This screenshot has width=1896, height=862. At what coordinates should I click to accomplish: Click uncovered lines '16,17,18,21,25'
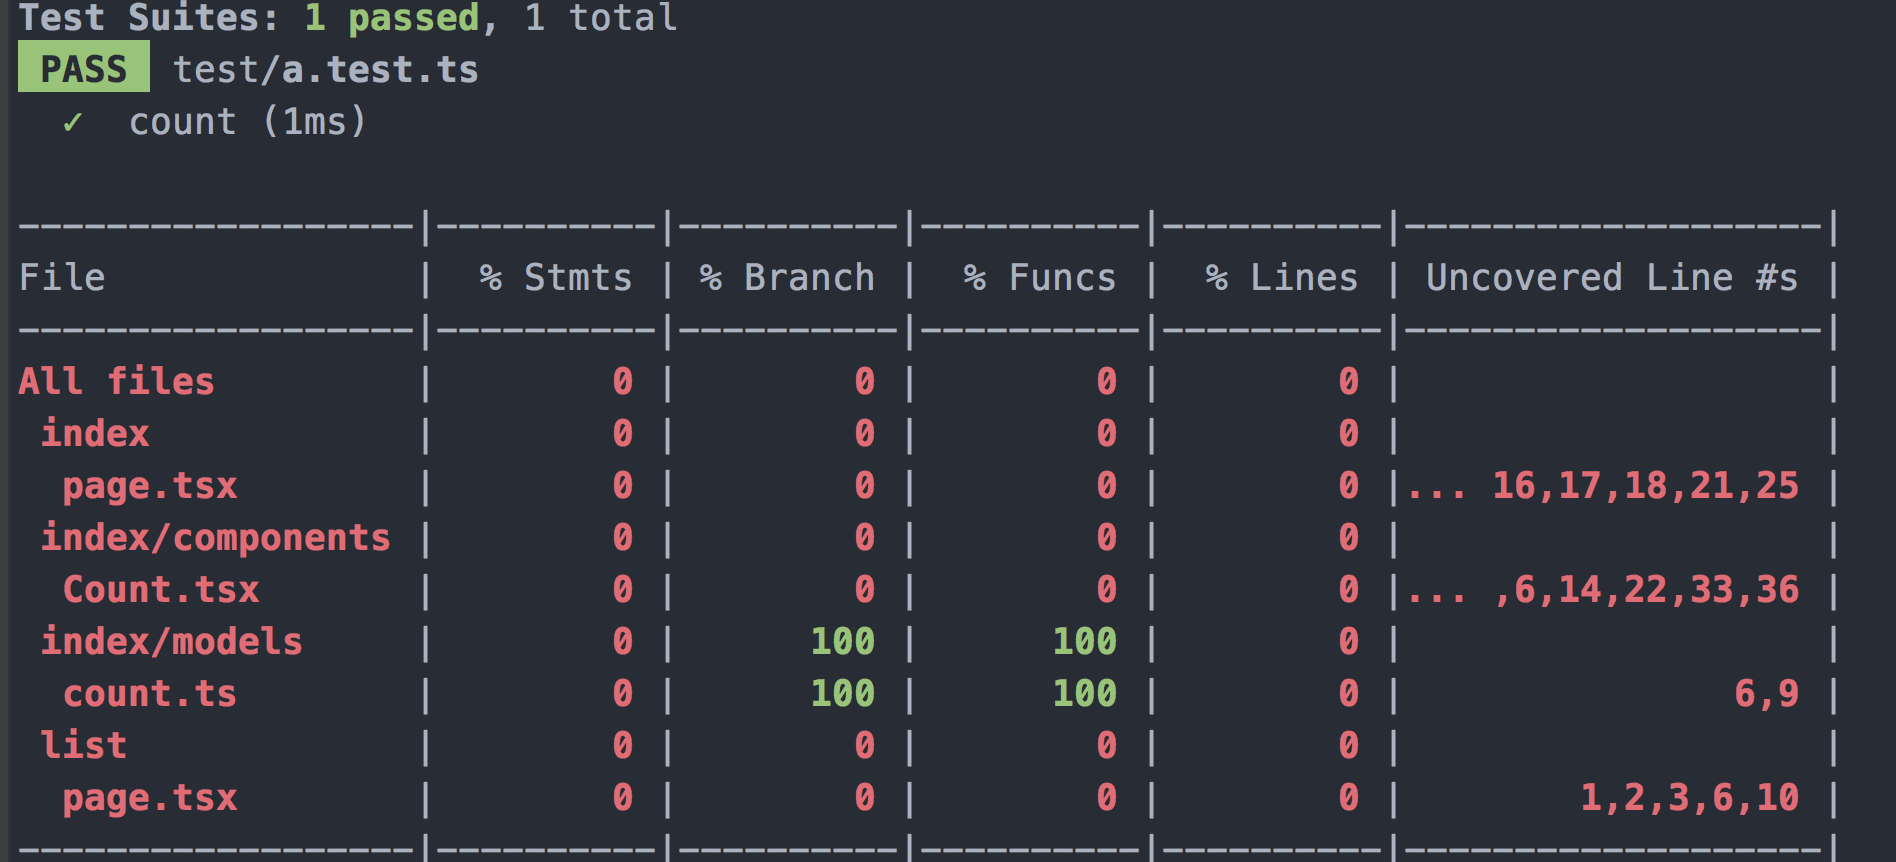(1646, 486)
